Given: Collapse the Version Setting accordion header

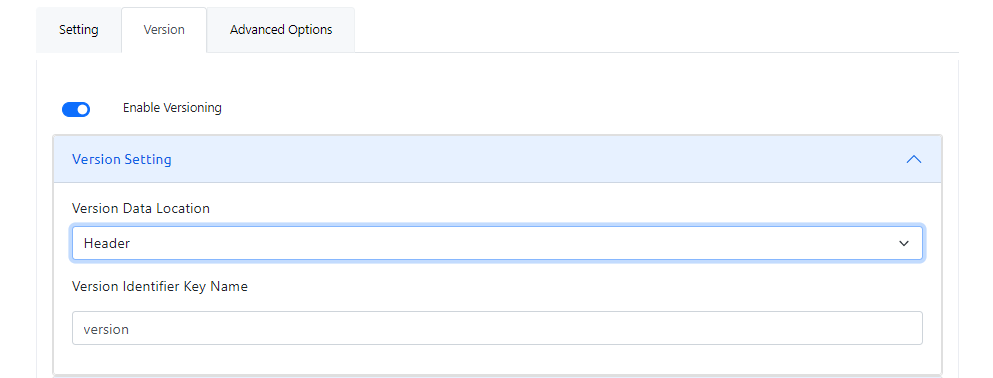Looking at the screenshot, I should pos(497,159).
